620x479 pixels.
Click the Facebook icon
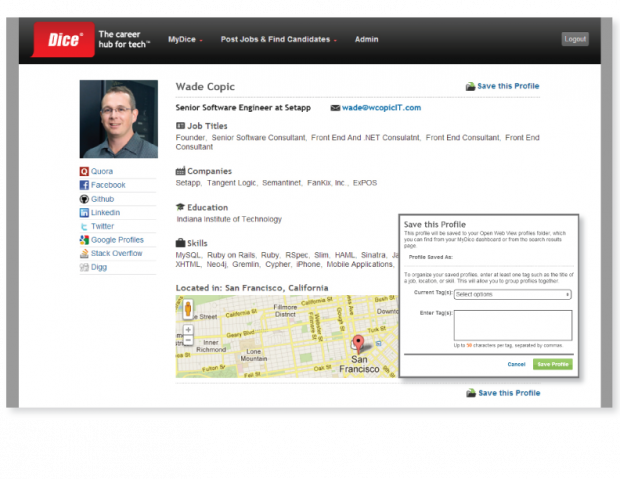[x=84, y=185]
